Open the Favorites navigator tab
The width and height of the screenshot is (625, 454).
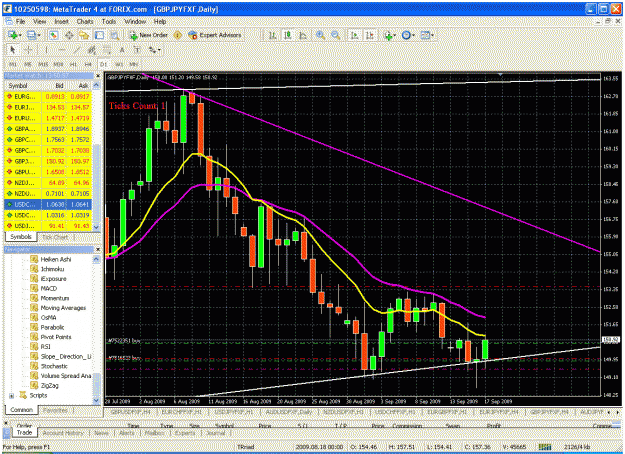55,410
